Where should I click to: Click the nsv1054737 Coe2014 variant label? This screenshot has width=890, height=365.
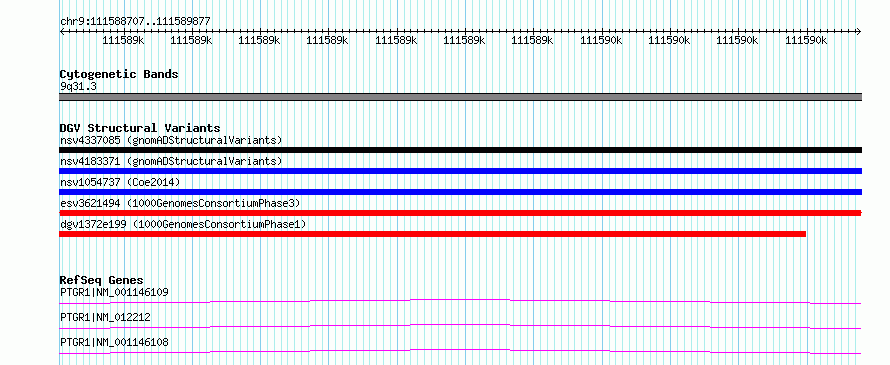(x=119, y=182)
